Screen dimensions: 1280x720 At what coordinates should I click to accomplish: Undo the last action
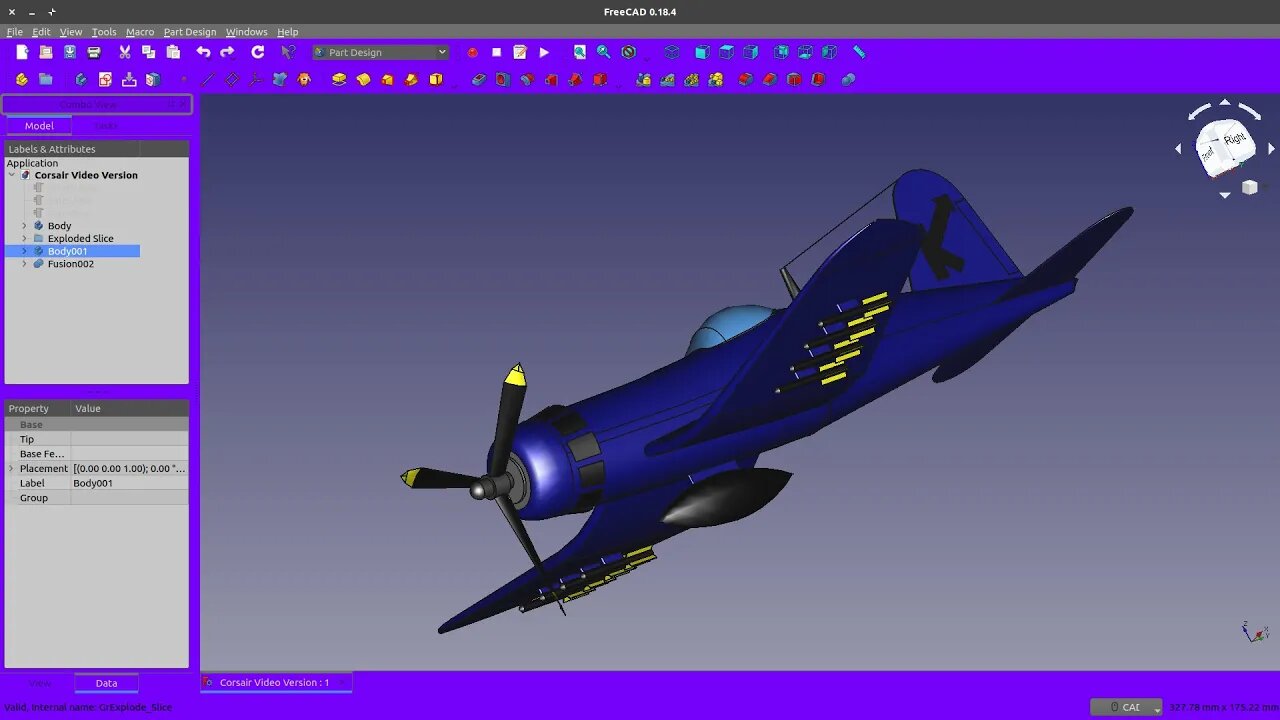point(204,52)
